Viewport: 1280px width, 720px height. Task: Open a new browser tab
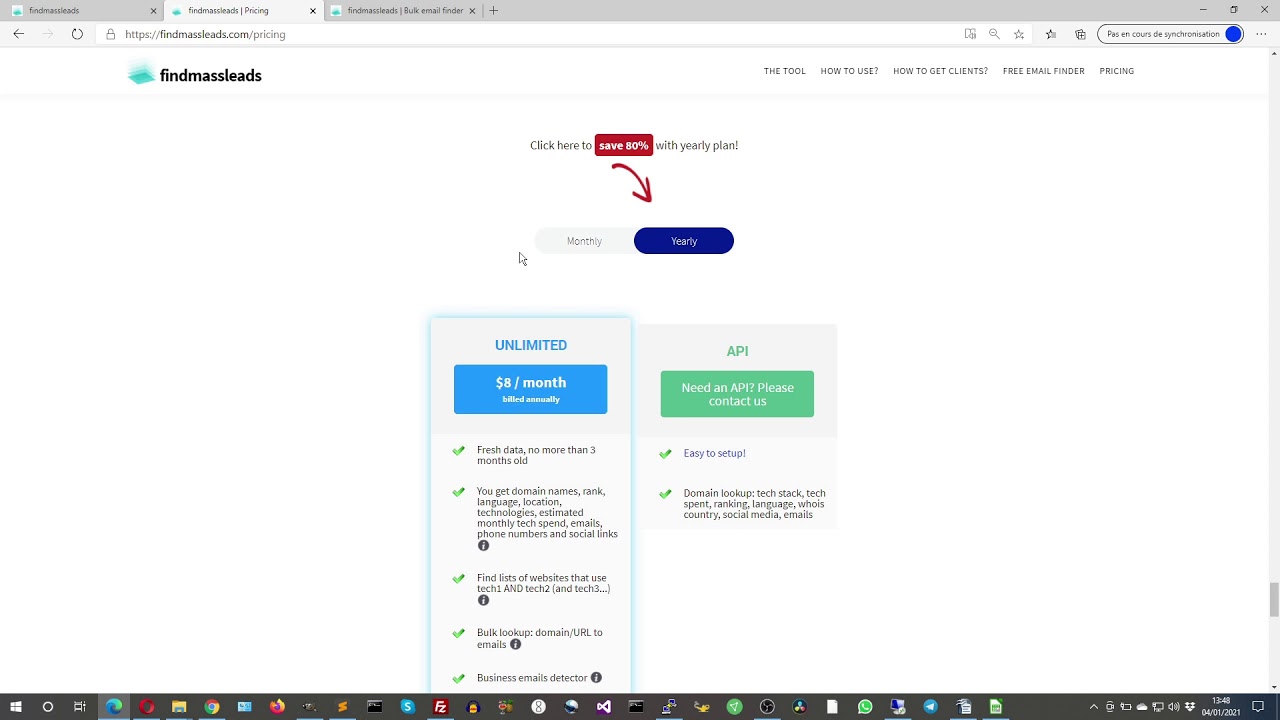click(494, 10)
